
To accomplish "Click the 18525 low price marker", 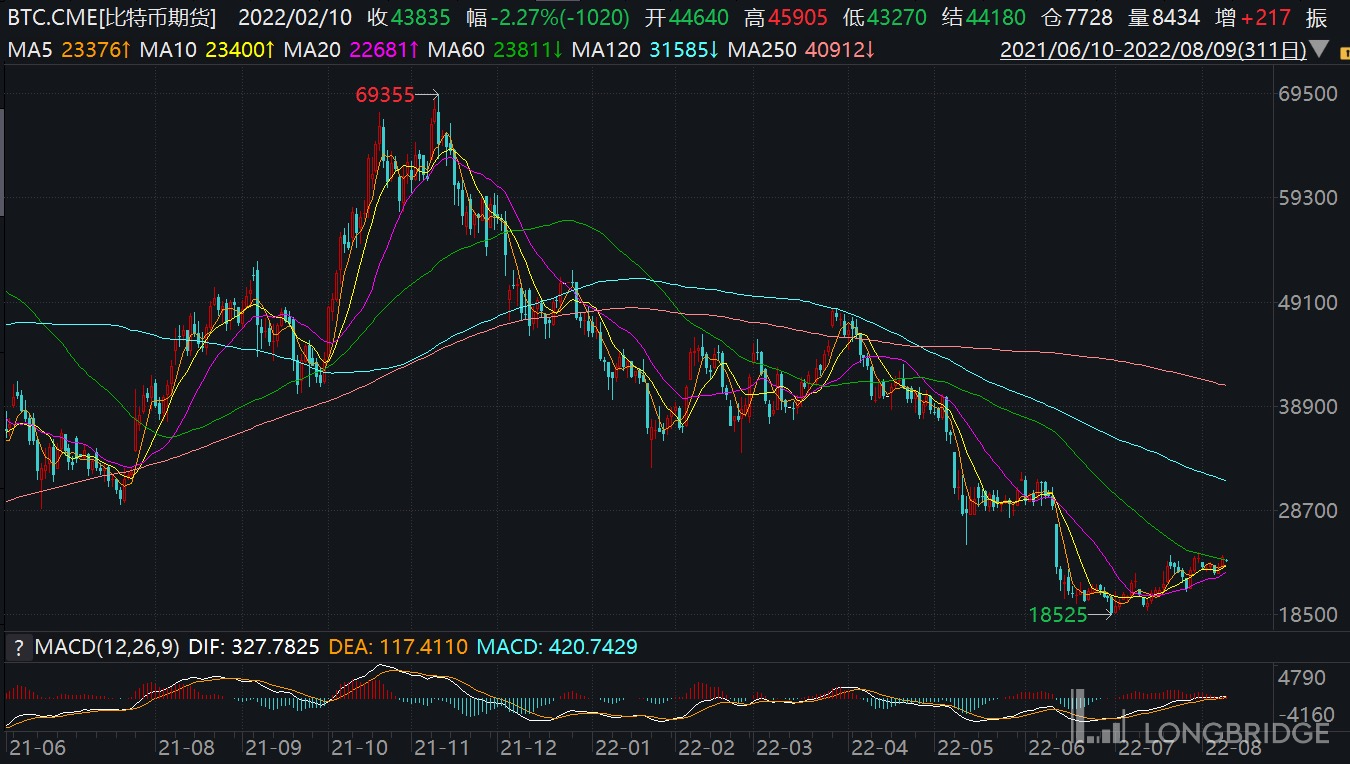I will [1058, 615].
